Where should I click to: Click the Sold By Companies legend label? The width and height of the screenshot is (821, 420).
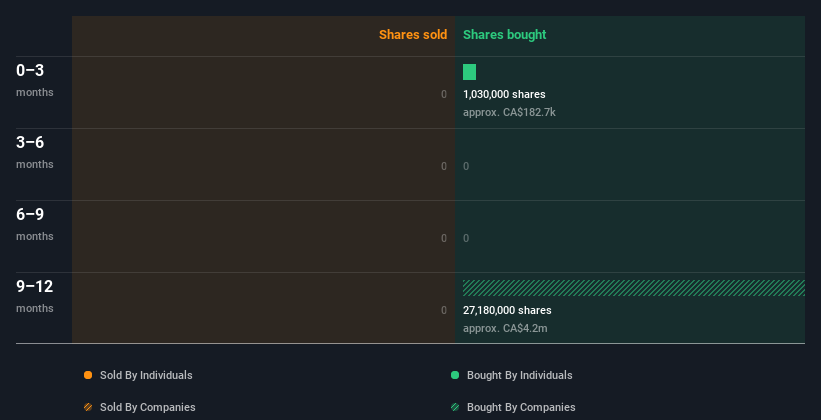[148, 407]
